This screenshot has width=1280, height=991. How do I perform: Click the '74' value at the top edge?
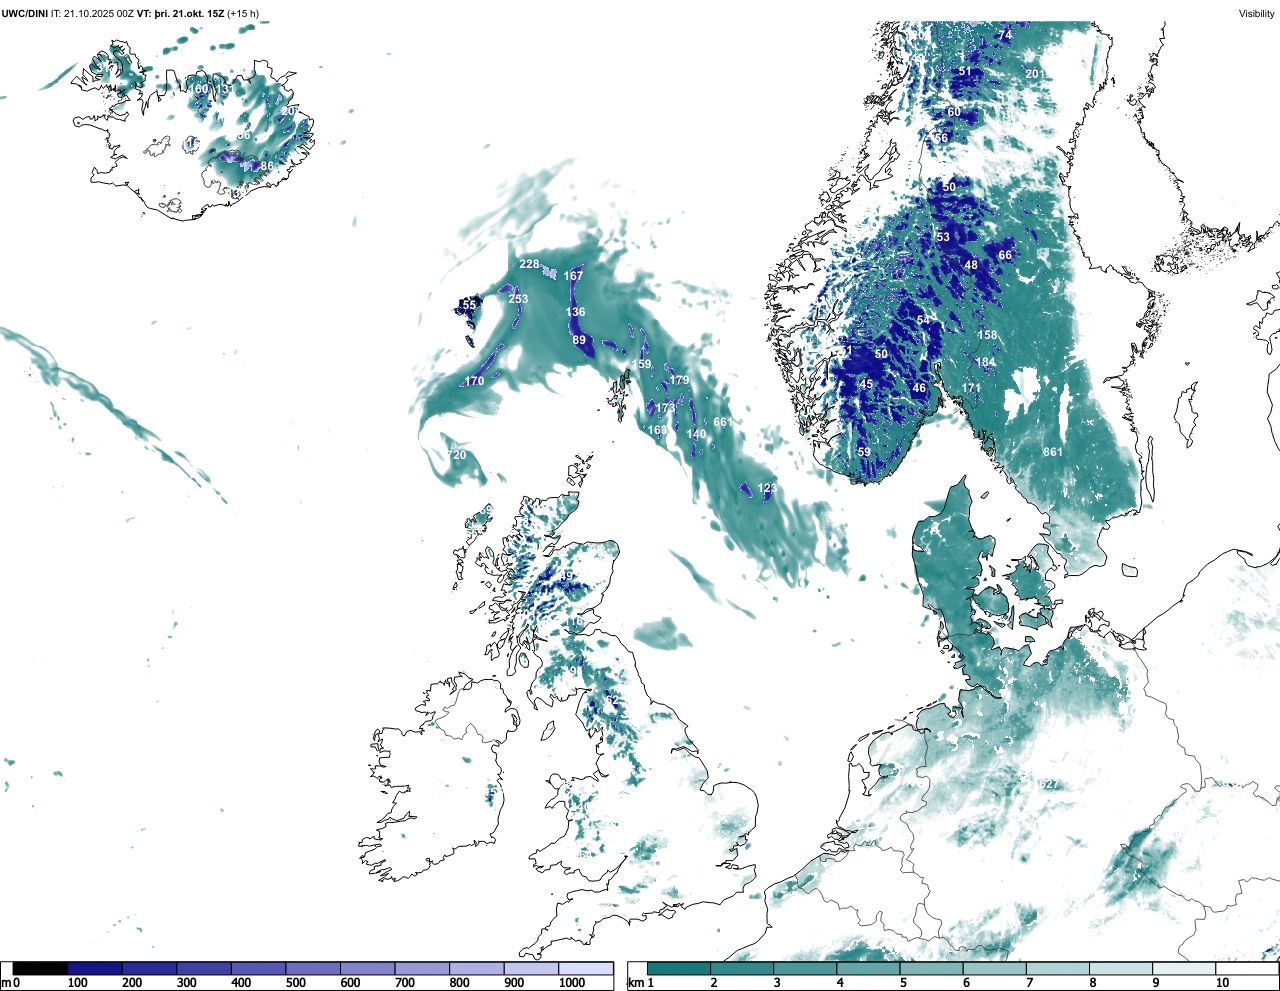pyautogui.click(x=1005, y=35)
